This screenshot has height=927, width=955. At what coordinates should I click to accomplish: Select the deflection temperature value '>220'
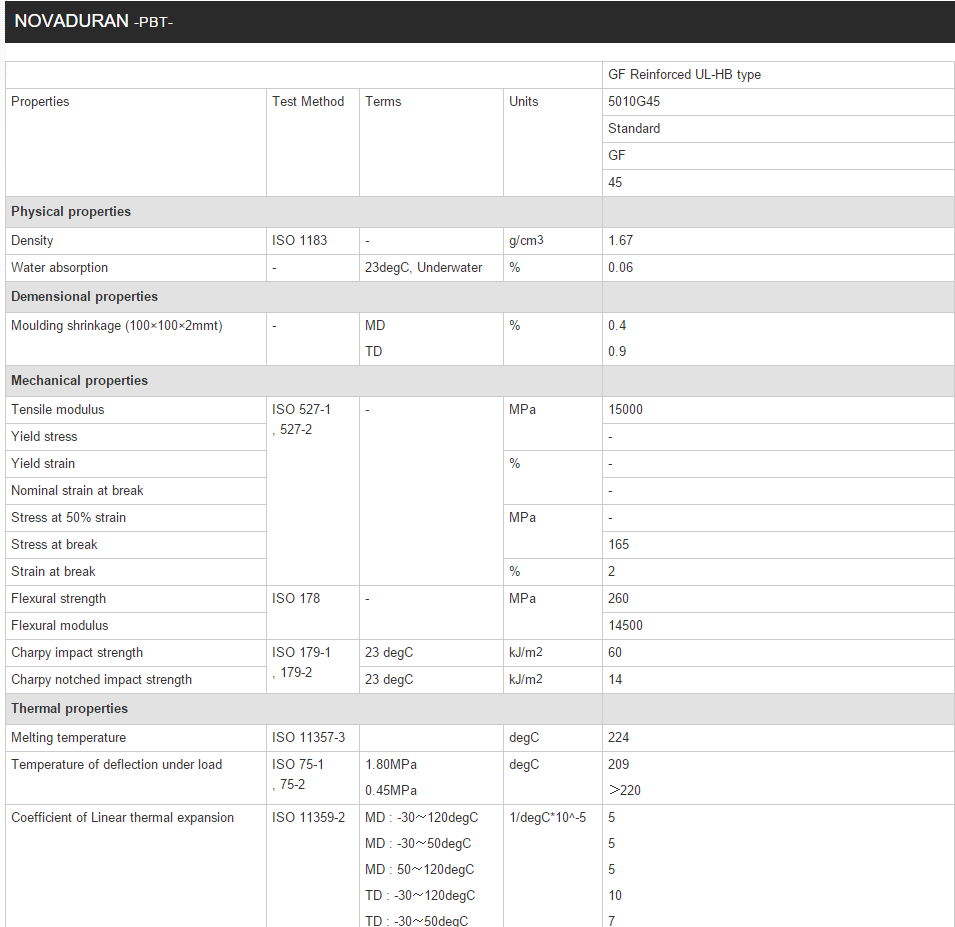pyautogui.click(x=624, y=791)
